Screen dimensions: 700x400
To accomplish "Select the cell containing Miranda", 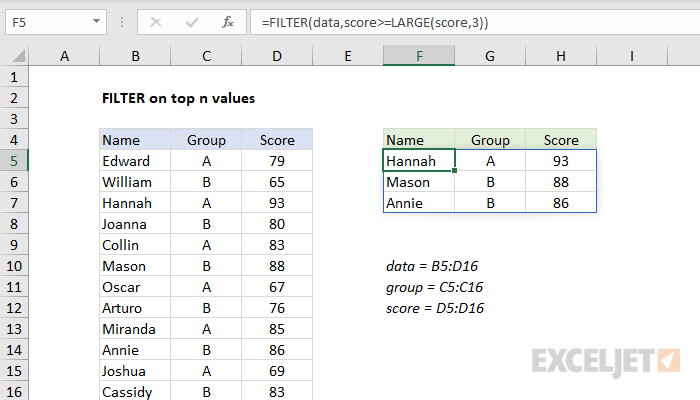I will 135,329.
